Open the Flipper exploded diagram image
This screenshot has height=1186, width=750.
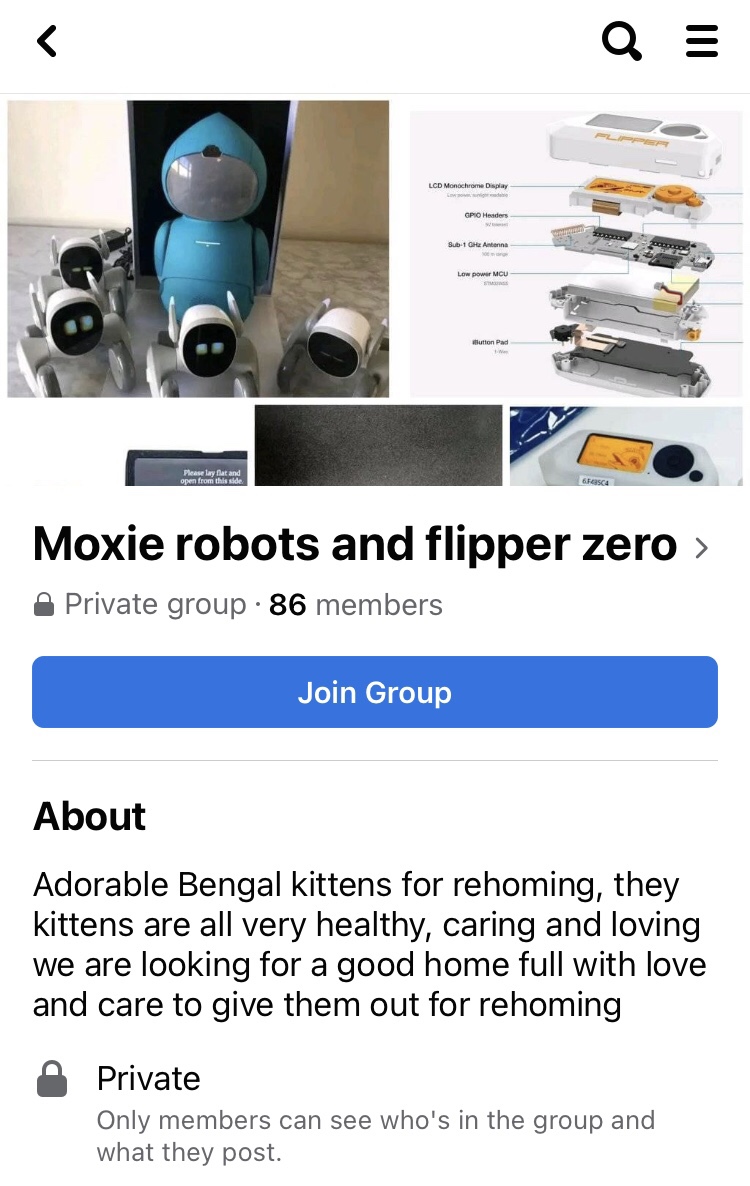(x=576, y=253)
